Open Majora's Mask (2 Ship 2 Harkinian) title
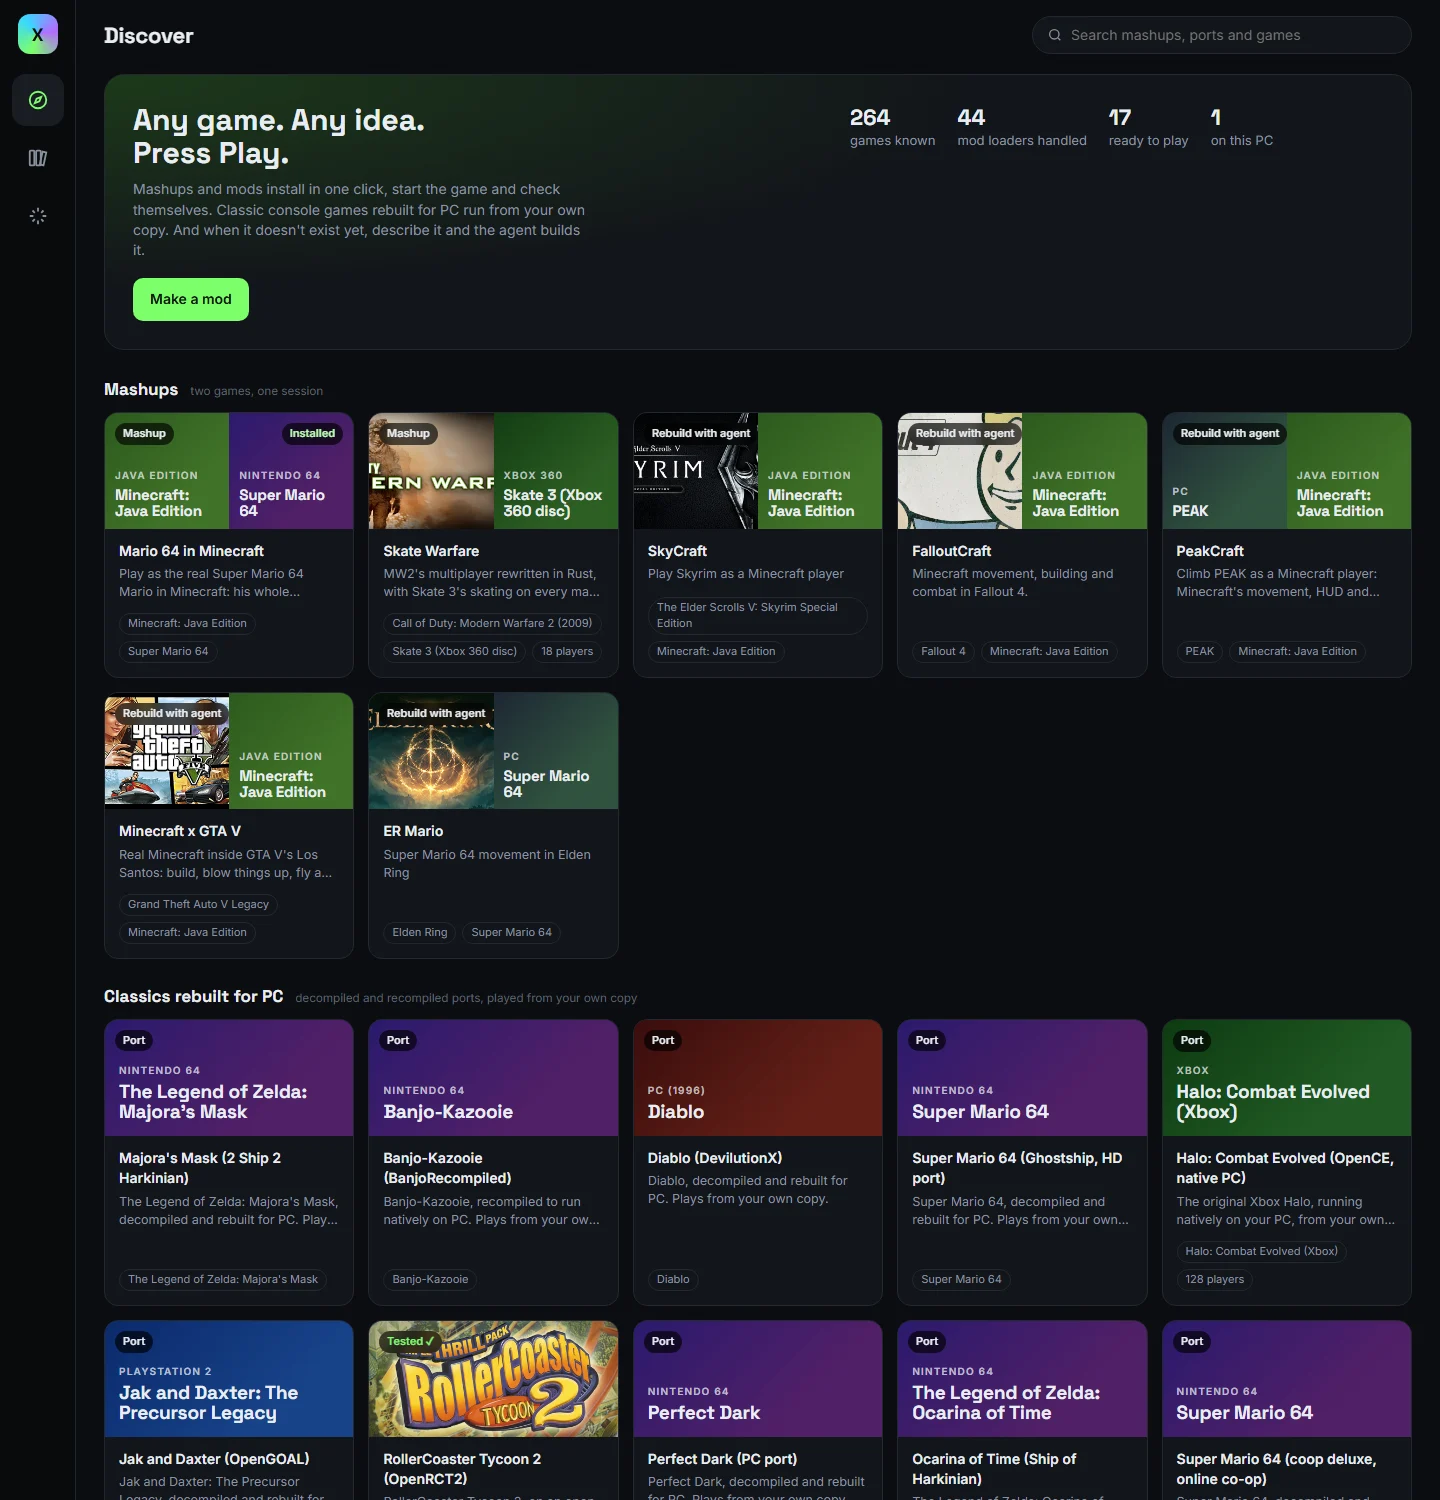Screen dimensions: 1440x1500 [200, 1168]
